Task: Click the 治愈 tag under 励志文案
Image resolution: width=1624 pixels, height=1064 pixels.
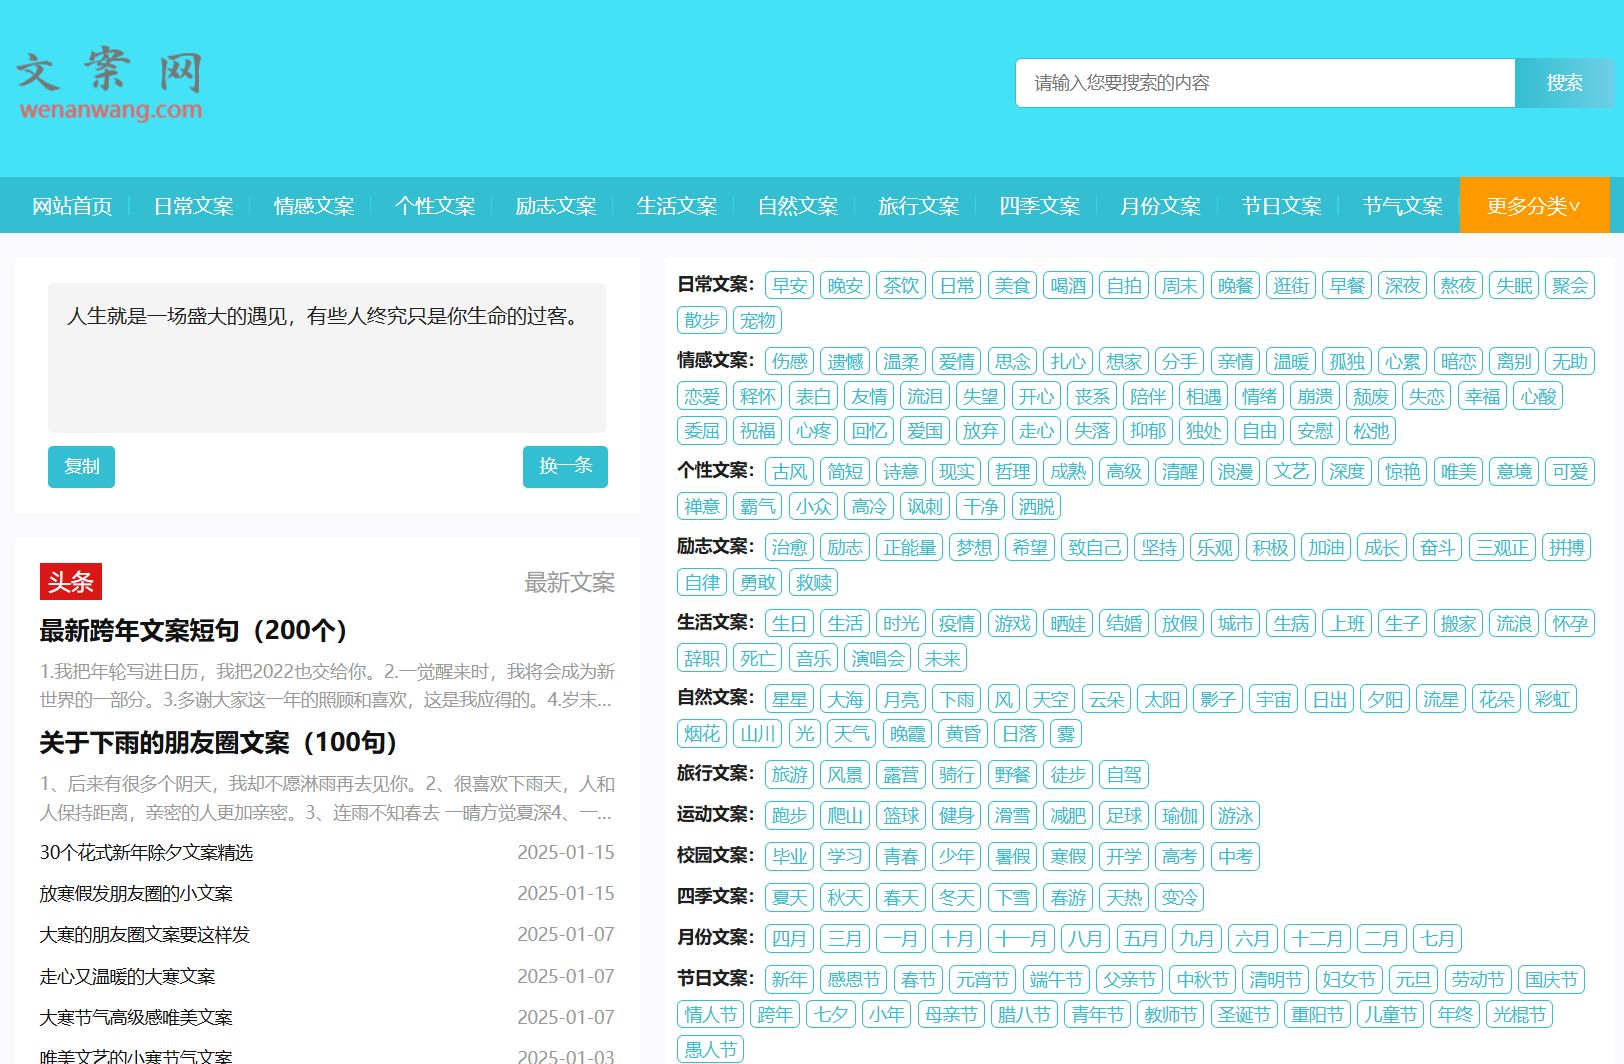Action: [x=789, y=548]
